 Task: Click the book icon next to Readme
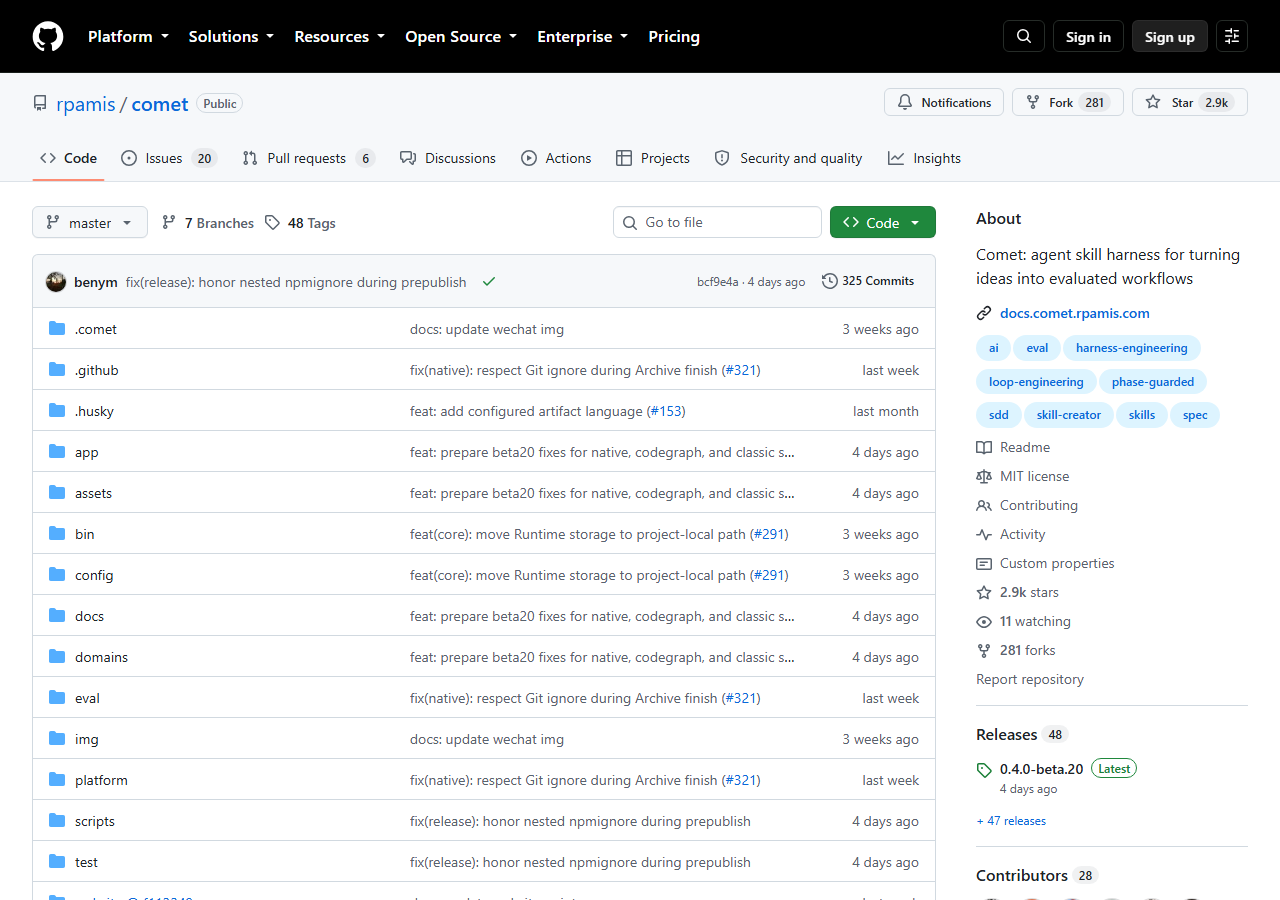click(x=984, y=447)
